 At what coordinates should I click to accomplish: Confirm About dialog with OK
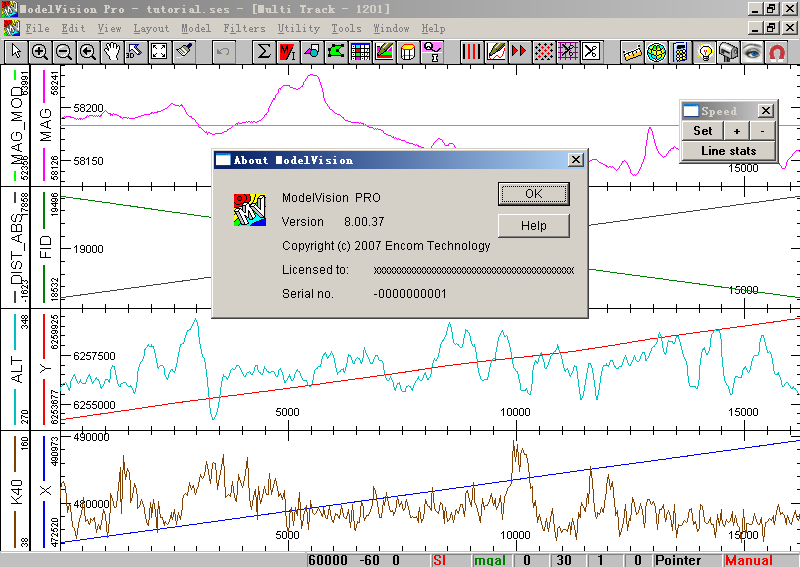point(534,194)
